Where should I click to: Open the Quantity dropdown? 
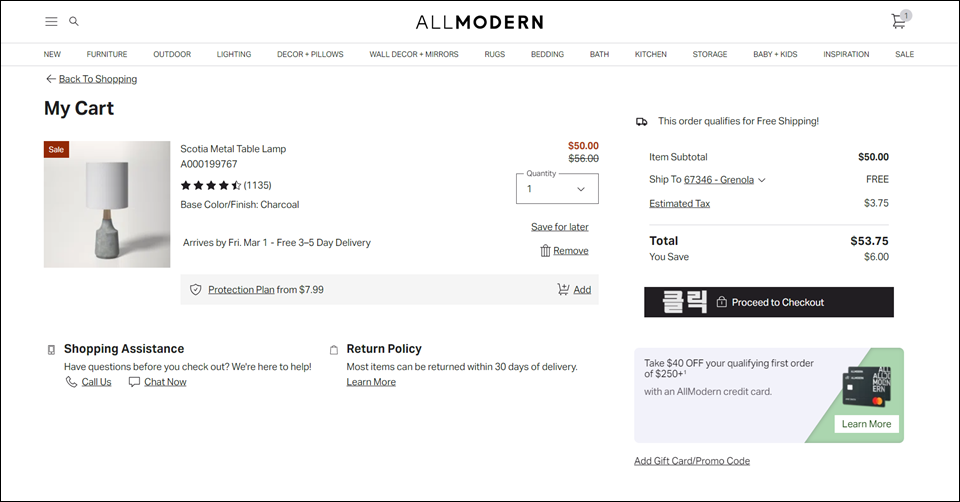coord(557,189)
